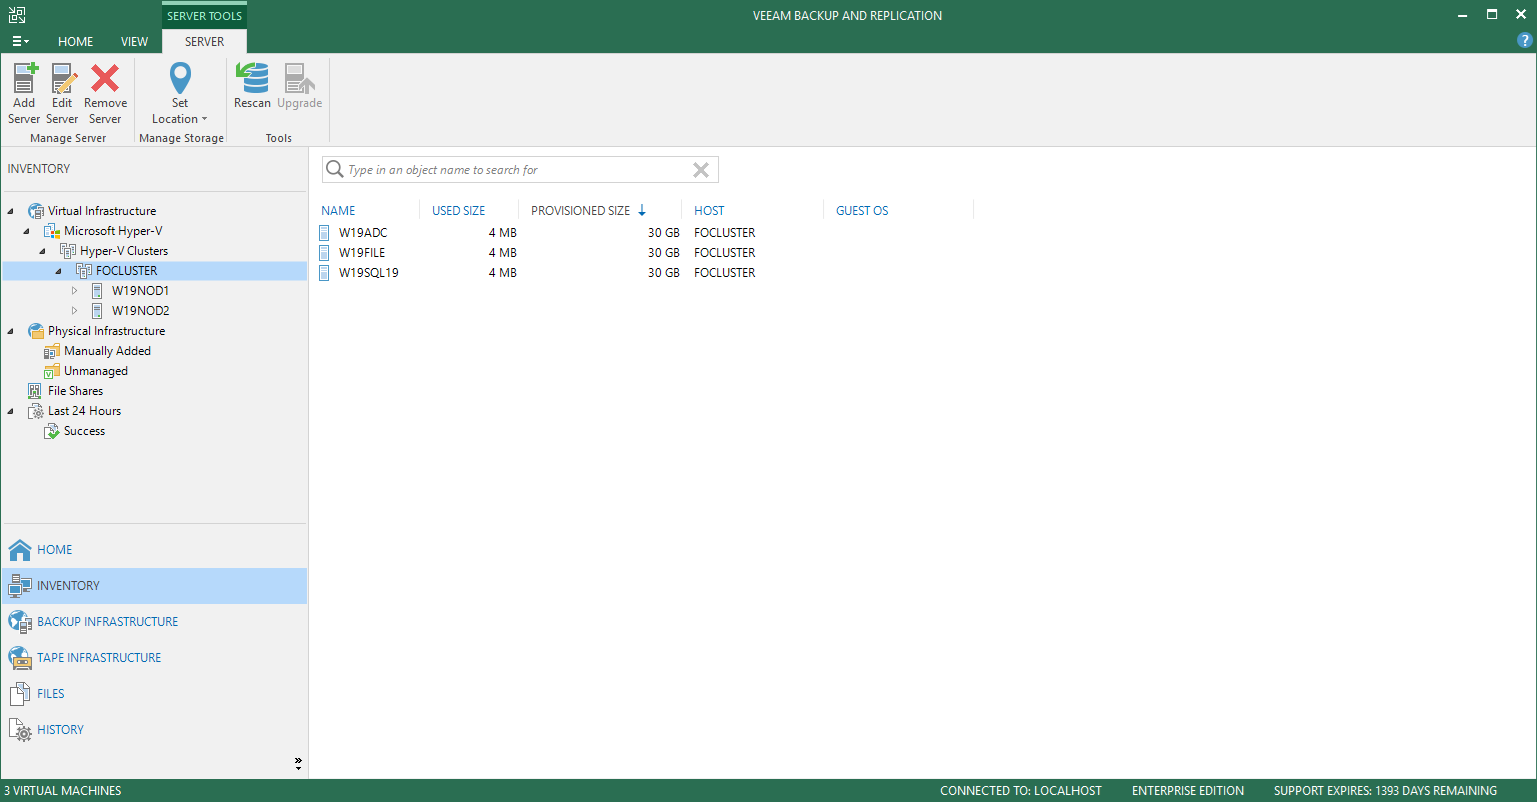The height and width of the screenshot is (802, 1537).
Task: Select the SERVER ribbon tab
Action: pos(204,42)
